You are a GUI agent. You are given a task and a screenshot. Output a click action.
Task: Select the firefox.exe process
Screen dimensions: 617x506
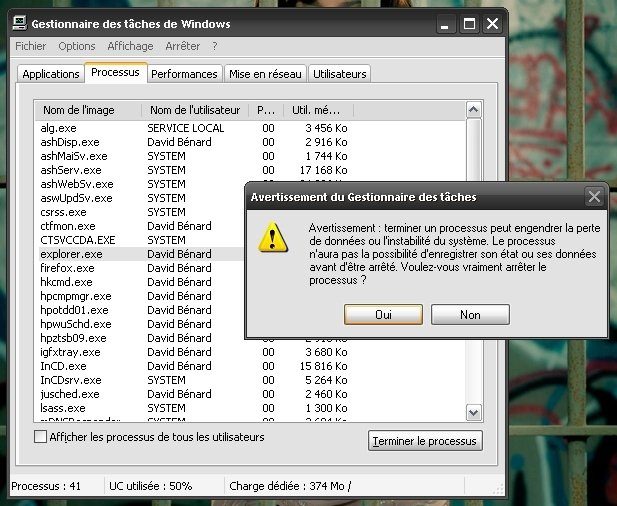pyautogui.click(x=67, y=268)
